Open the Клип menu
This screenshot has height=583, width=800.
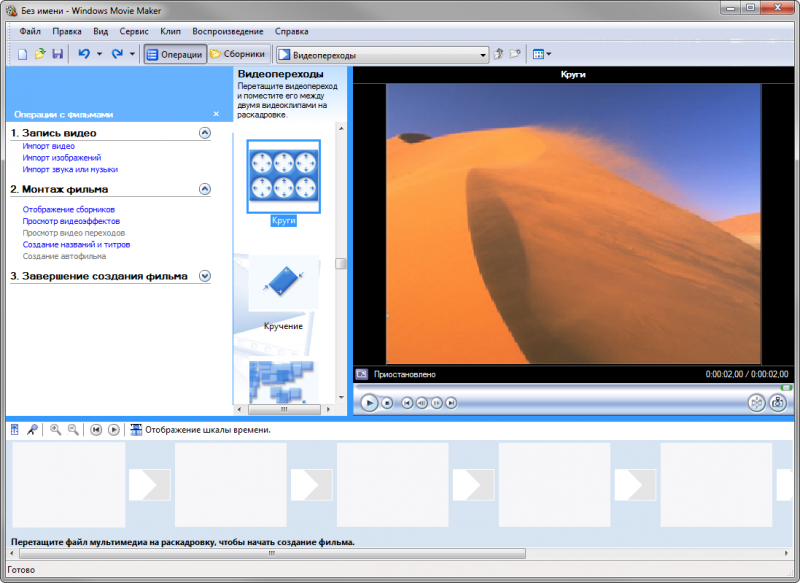tap(171, 31)
